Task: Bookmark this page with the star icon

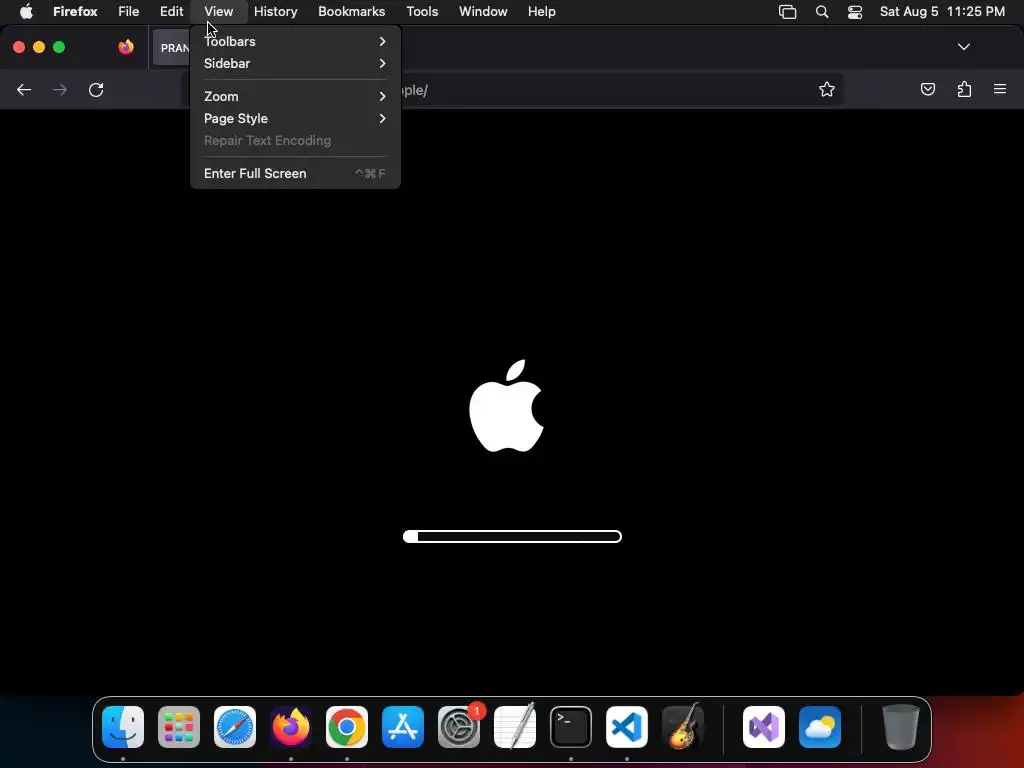Action: coord(827,89)
